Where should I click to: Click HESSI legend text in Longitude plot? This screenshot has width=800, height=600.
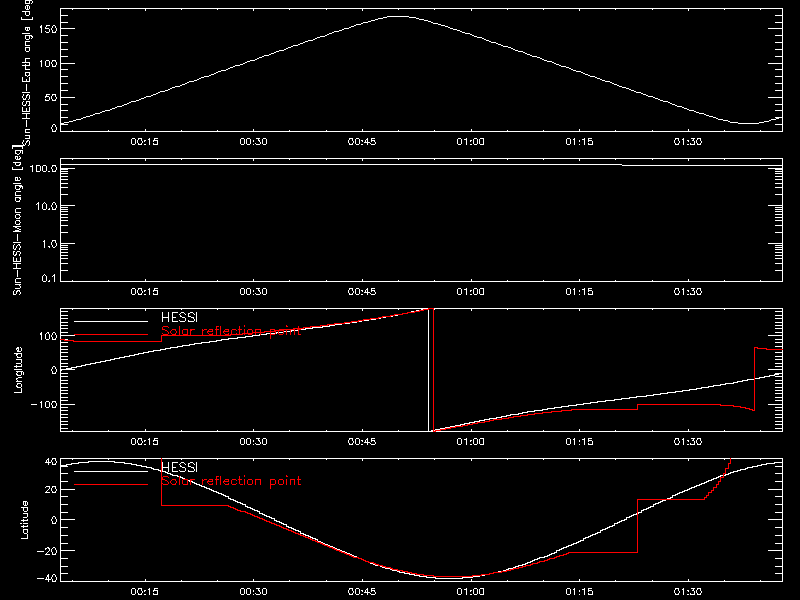click(179, 317)
